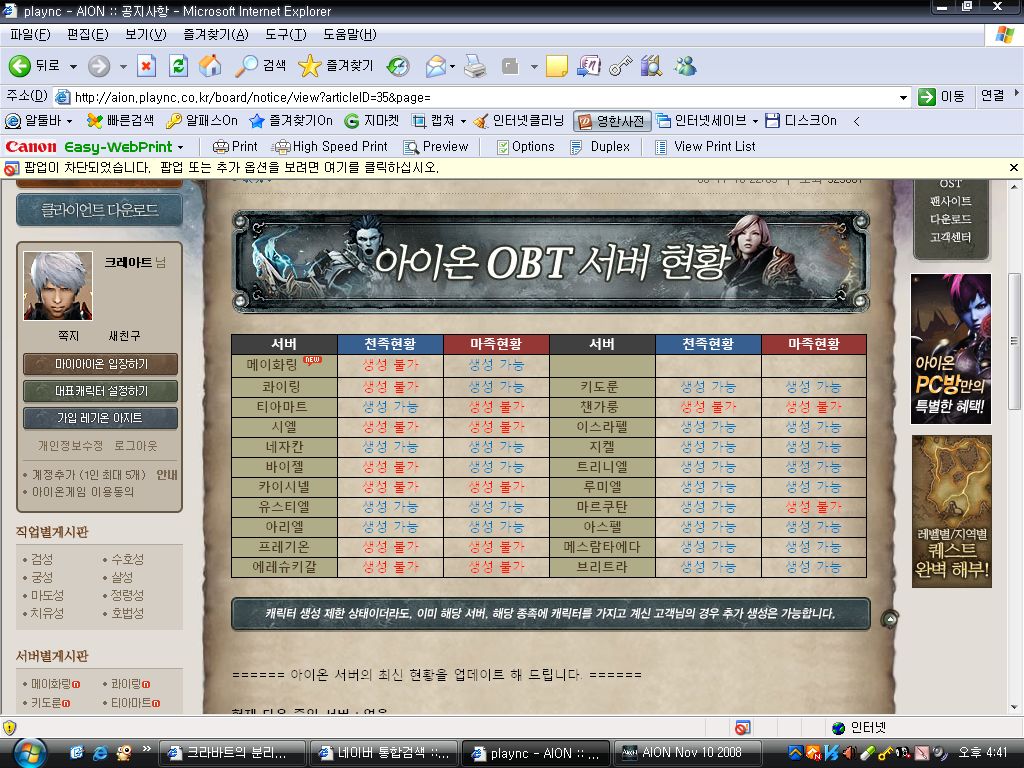The height and width of the screenshot is (768, 1024).
Task: Click the 지마켓 shortcut button
Action: coord(372,121)
